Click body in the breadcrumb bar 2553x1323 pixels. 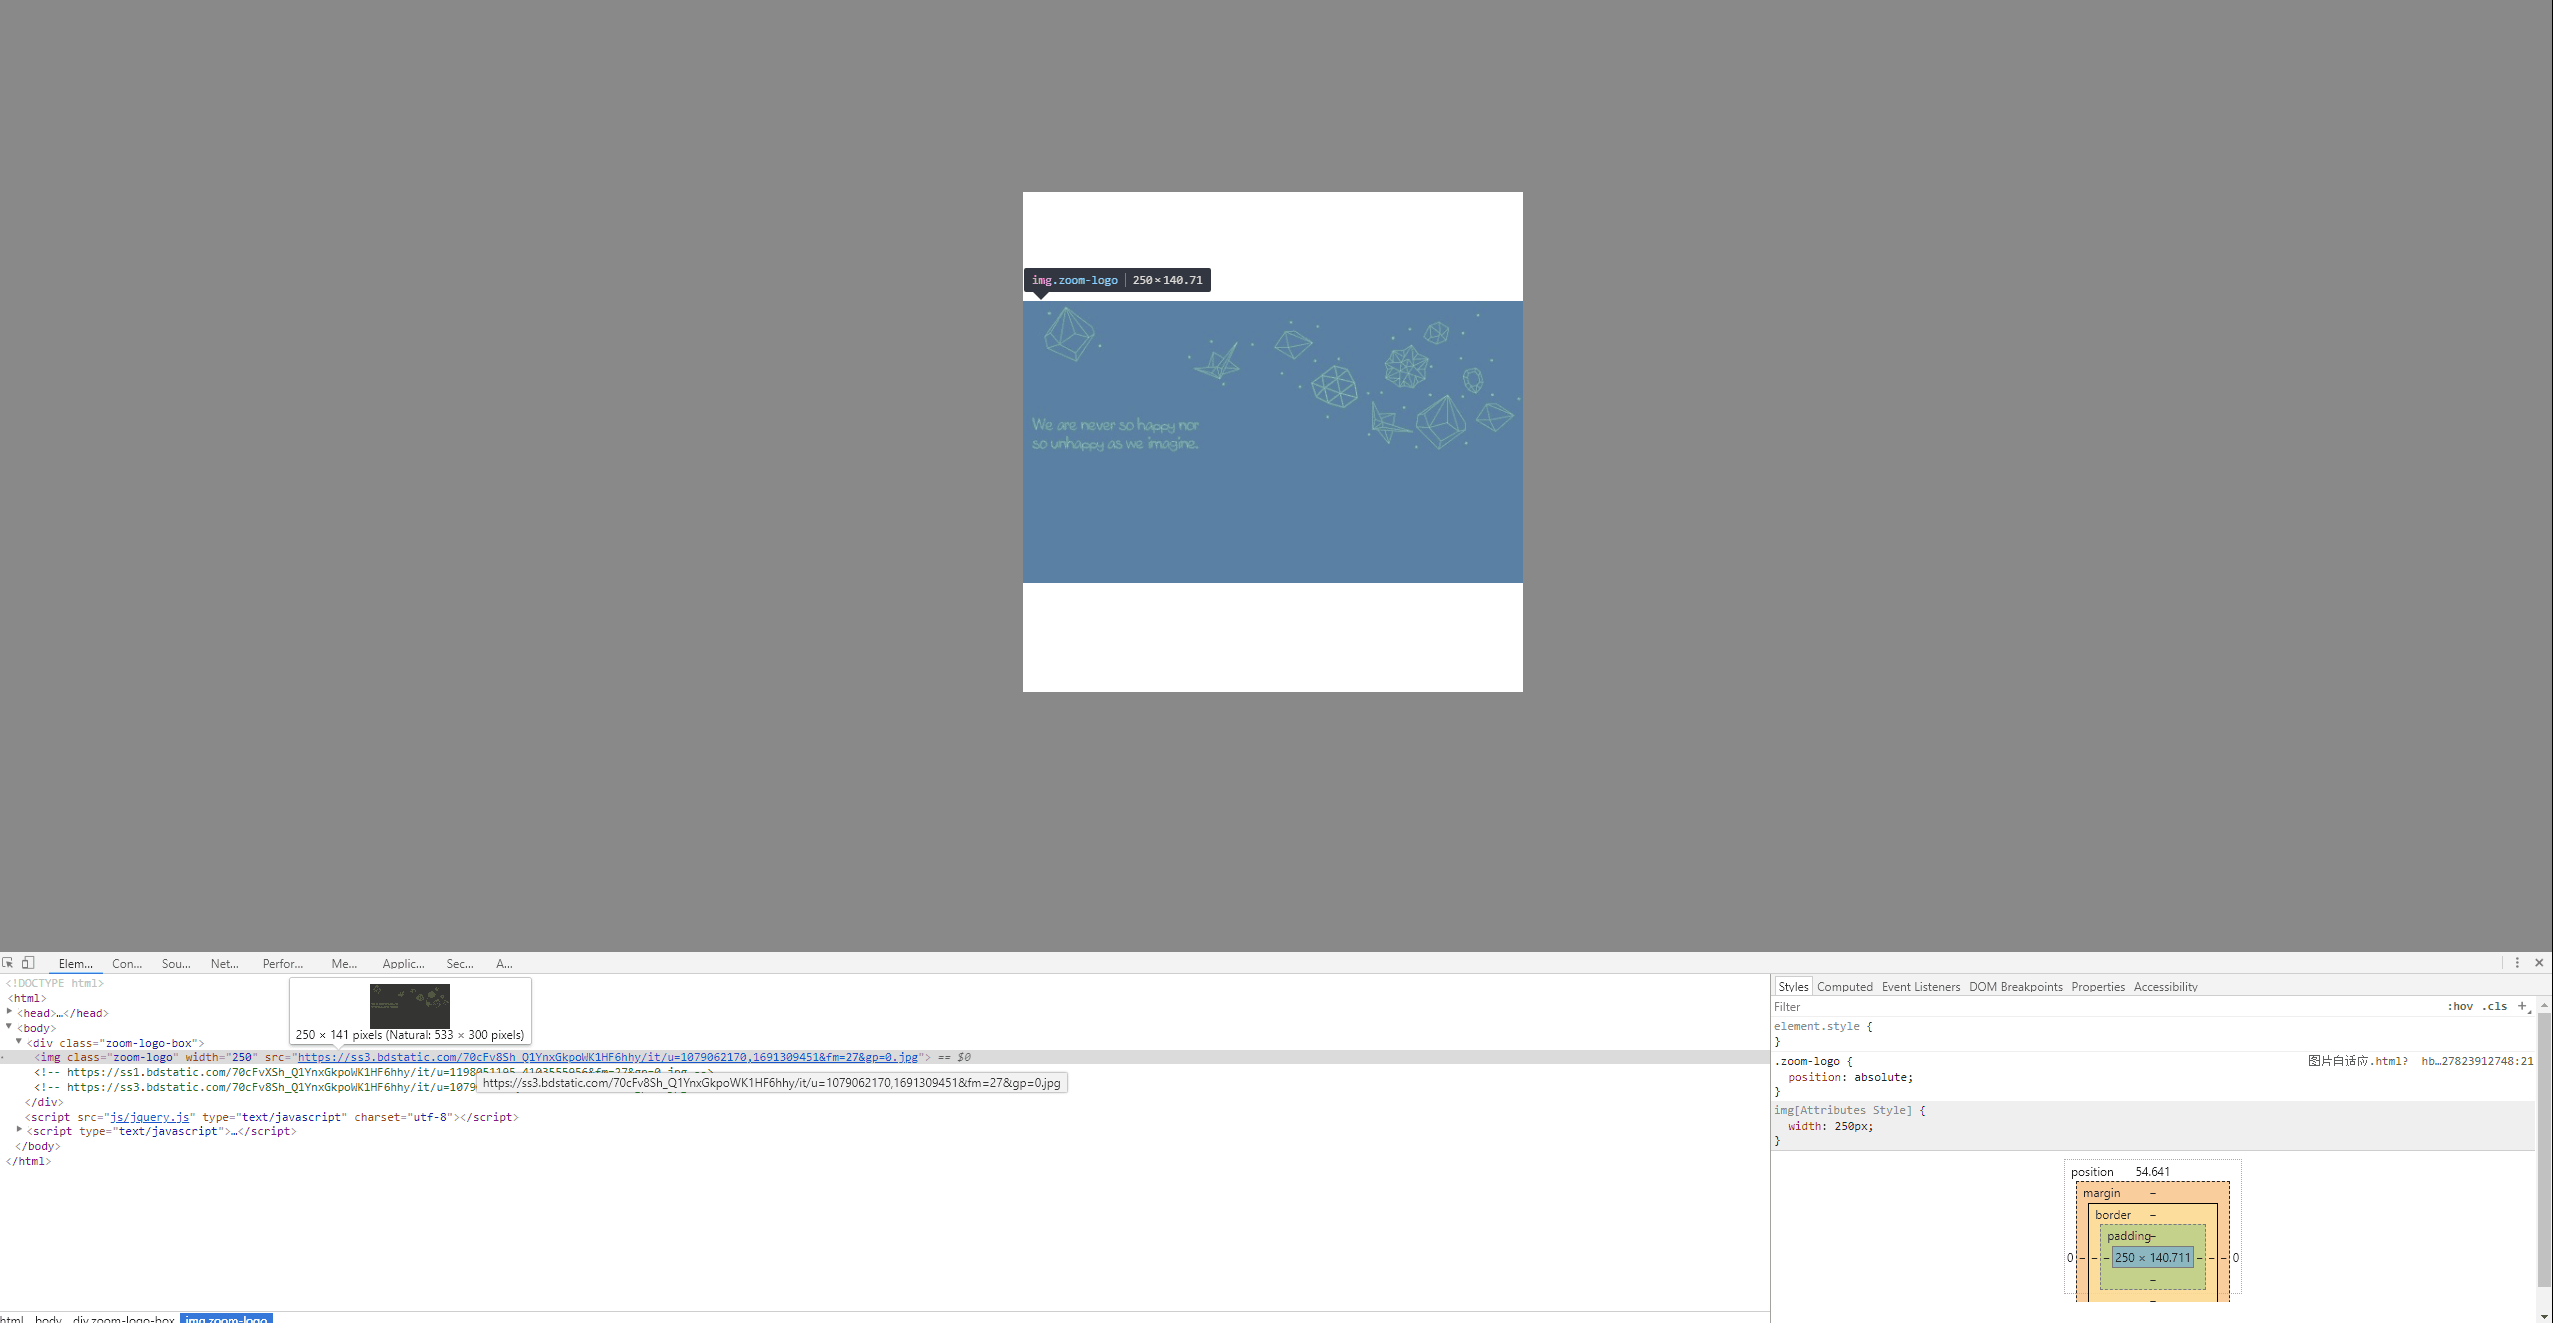48,1318
